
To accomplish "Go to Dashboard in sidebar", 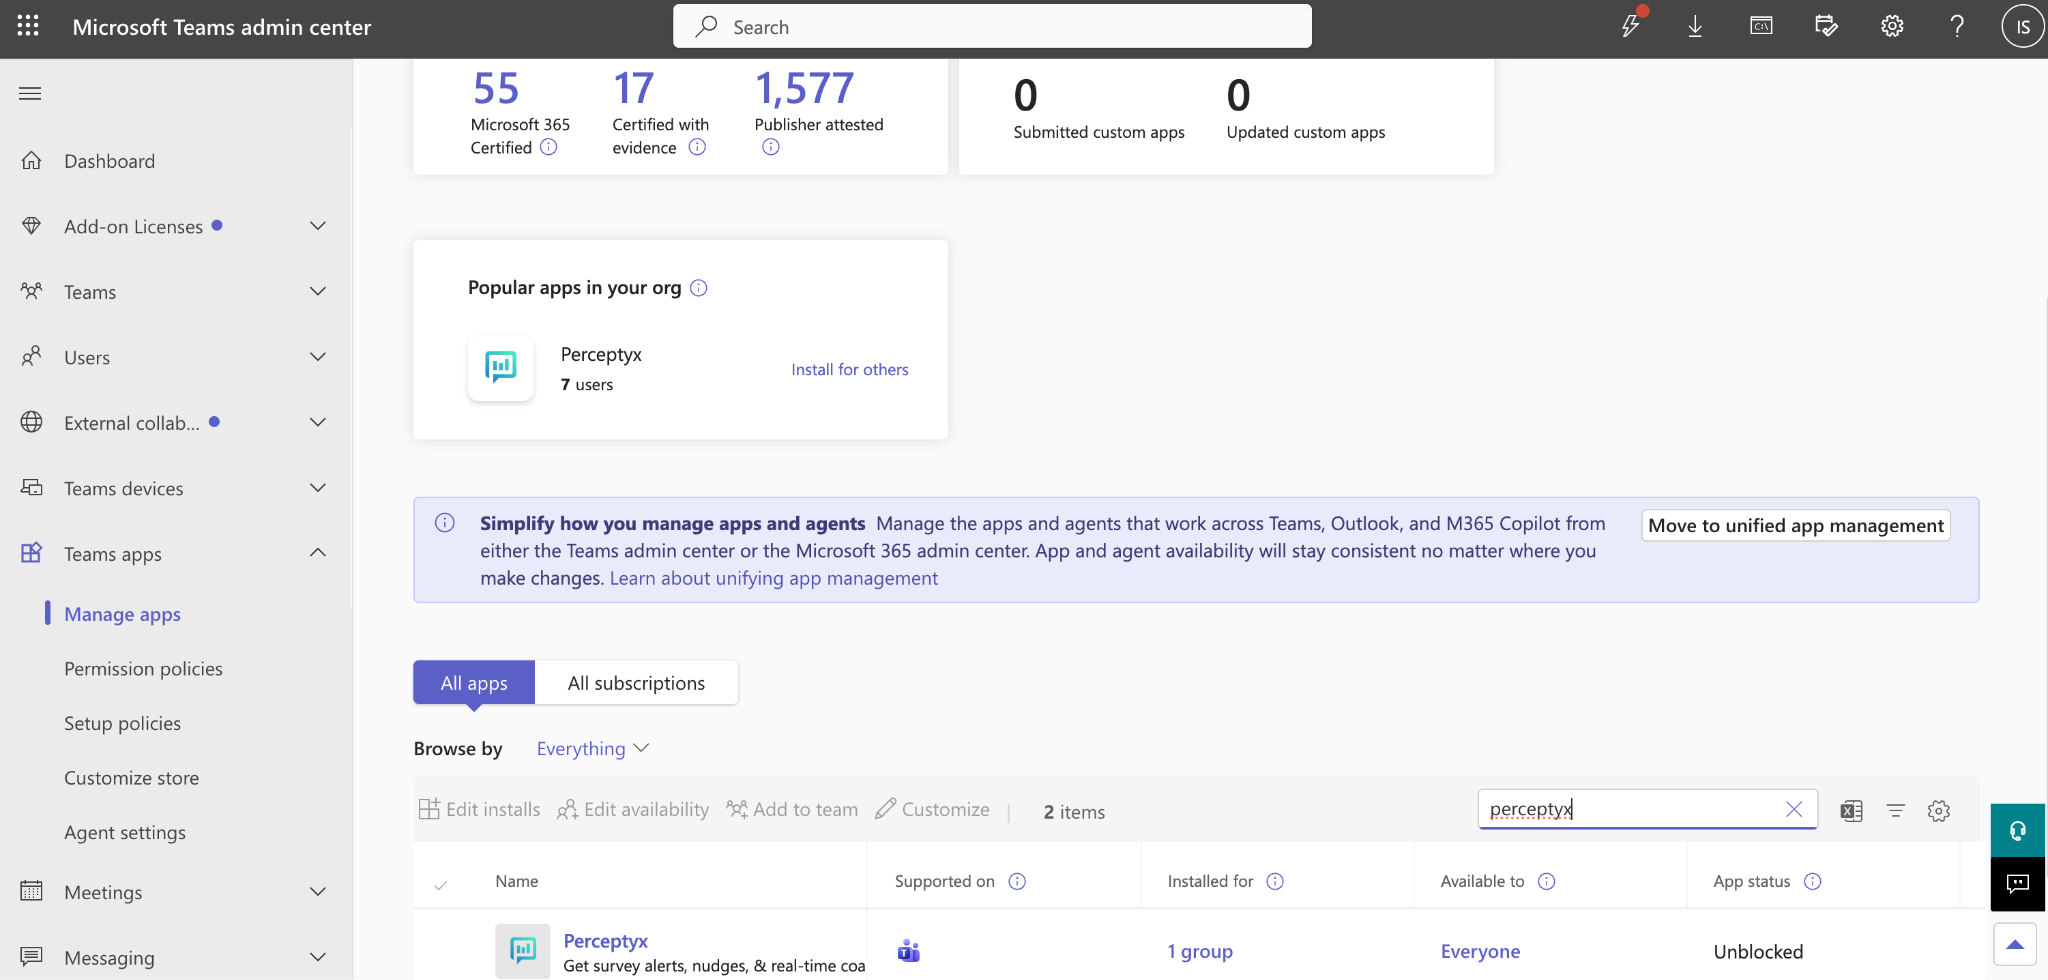I will pos(110,161).
